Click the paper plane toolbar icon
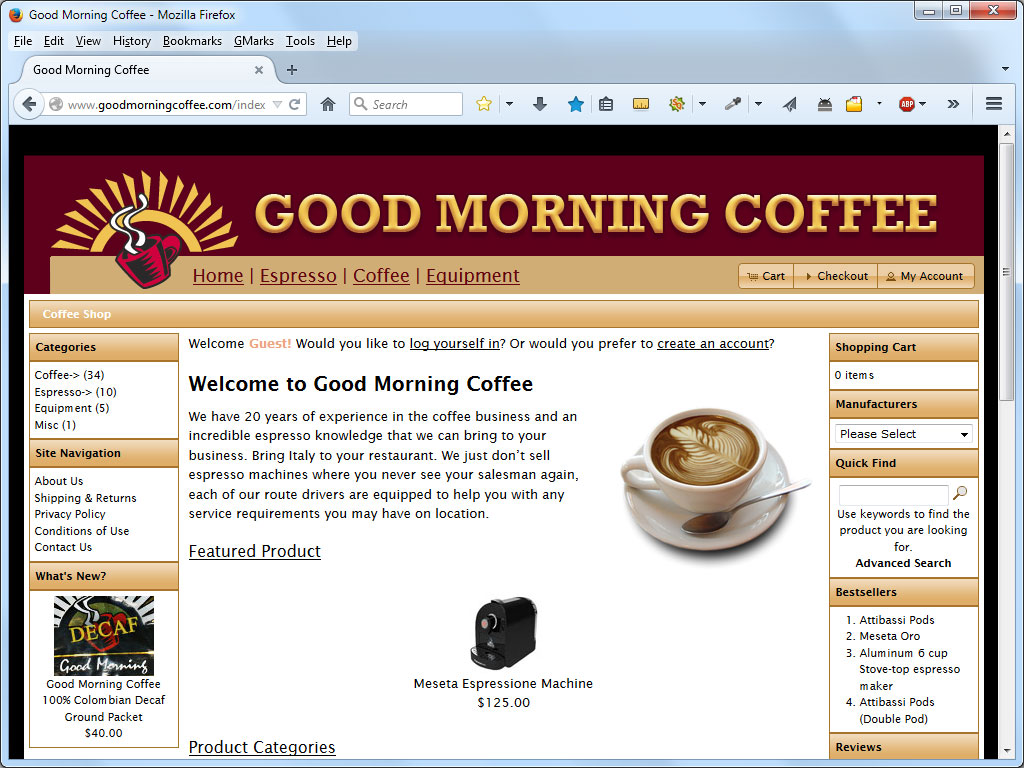 (790, 104)
